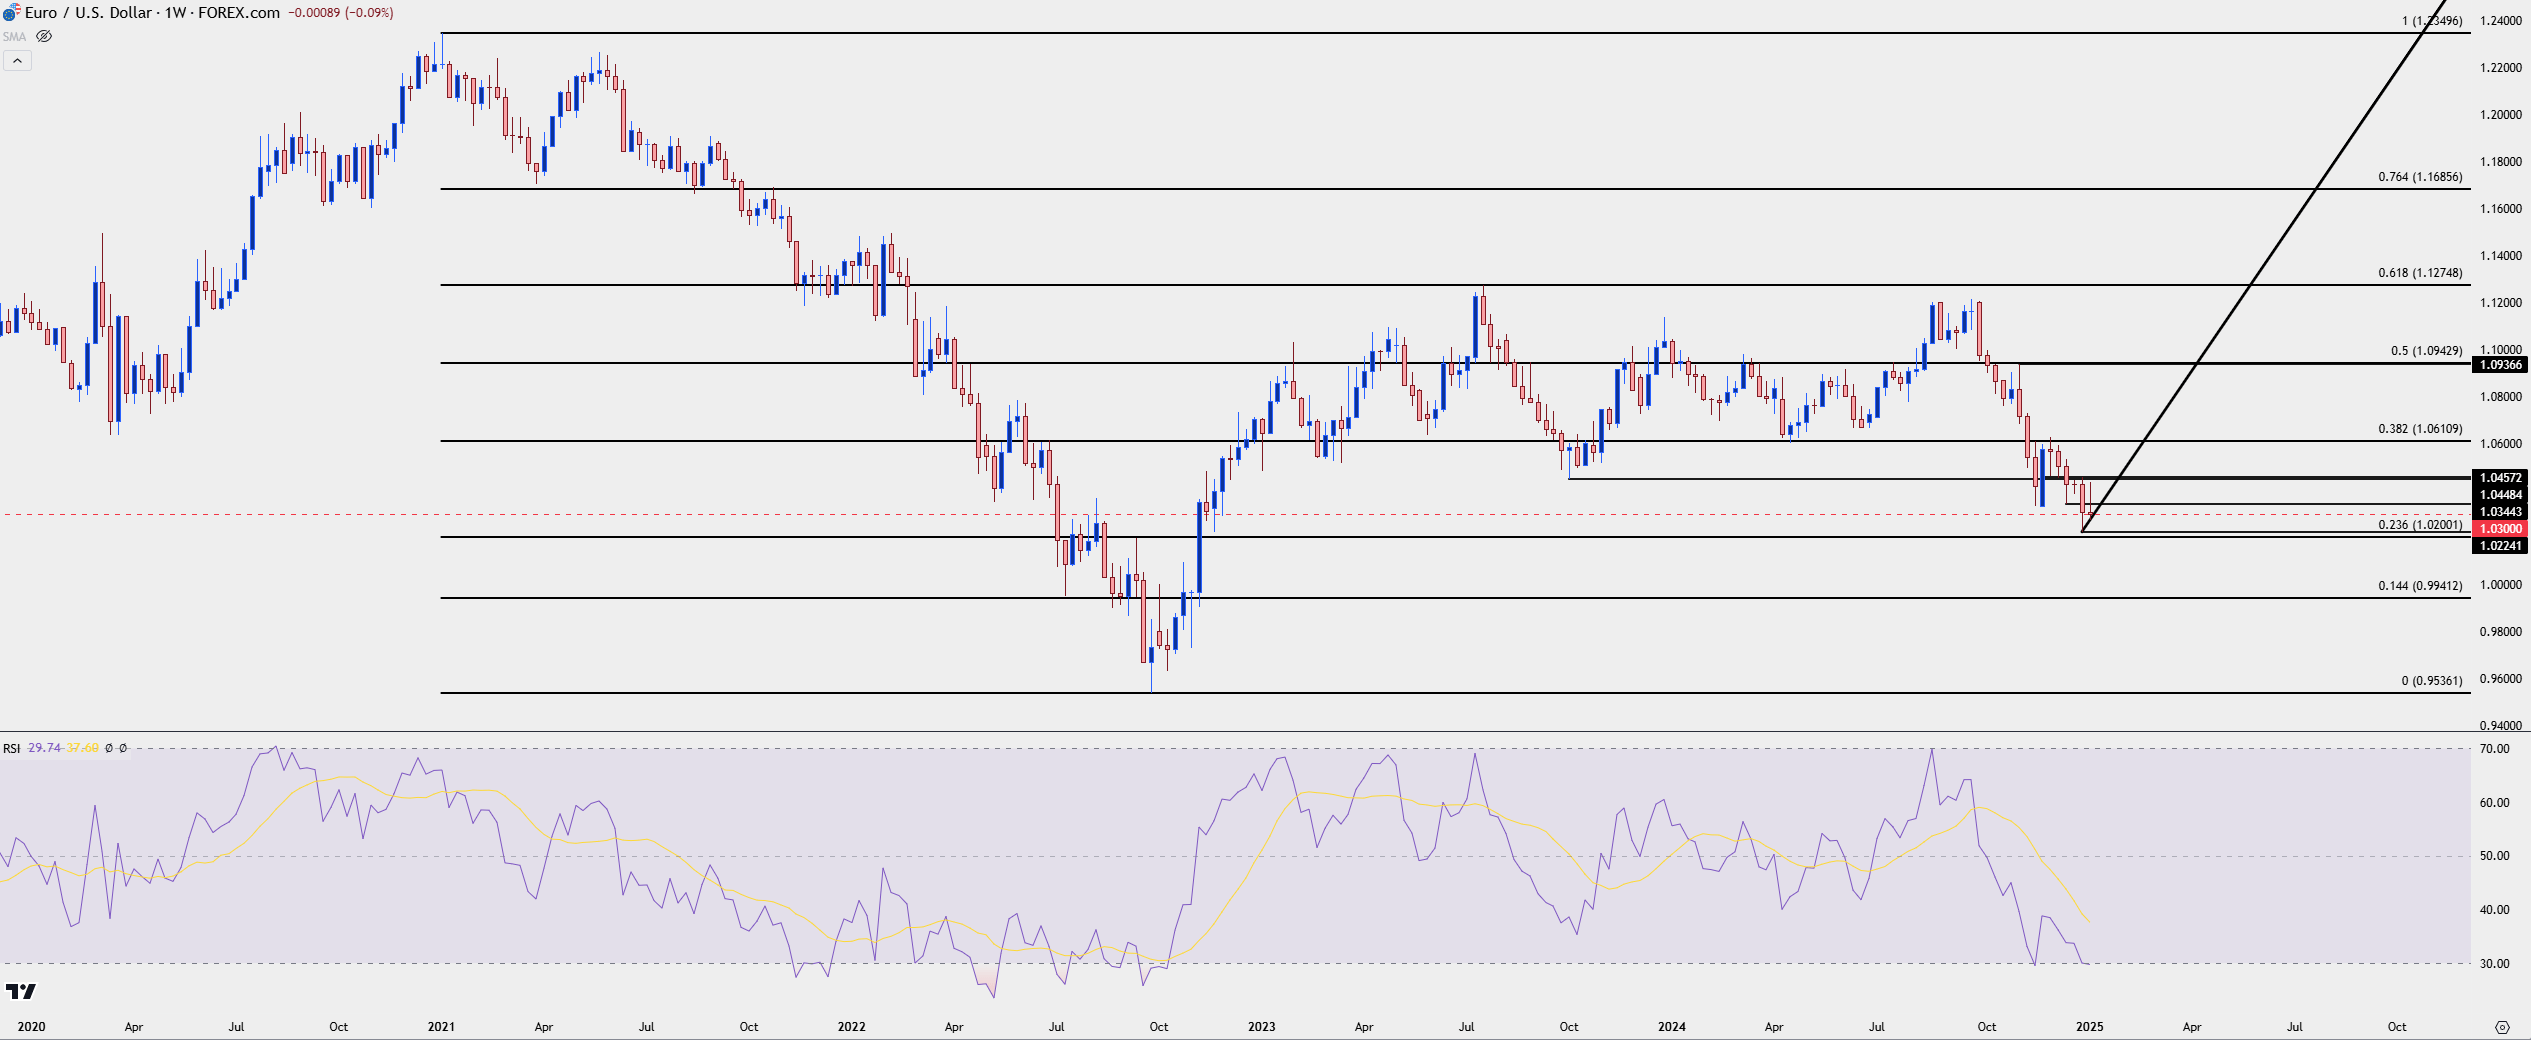Click the 2021 label on the time axis
2531x1040 pixels.
(x=441, y=1027)
